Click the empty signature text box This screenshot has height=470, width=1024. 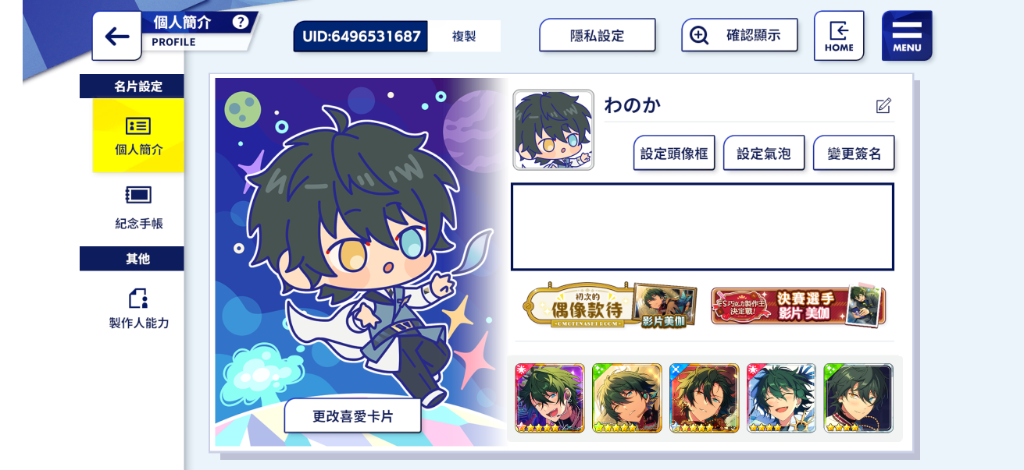702,227
